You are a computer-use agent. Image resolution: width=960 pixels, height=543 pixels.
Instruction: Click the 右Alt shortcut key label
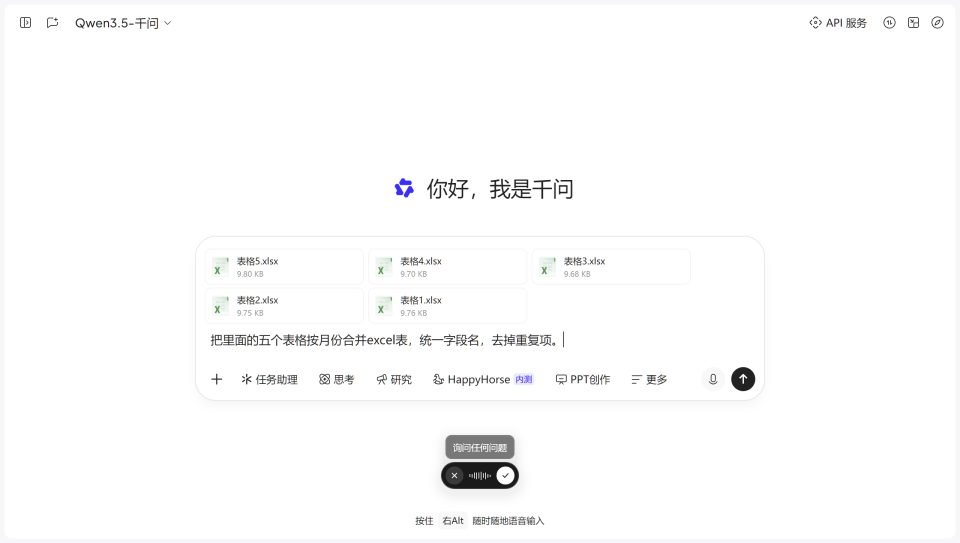pyautogui.click(x=453, y=521)
